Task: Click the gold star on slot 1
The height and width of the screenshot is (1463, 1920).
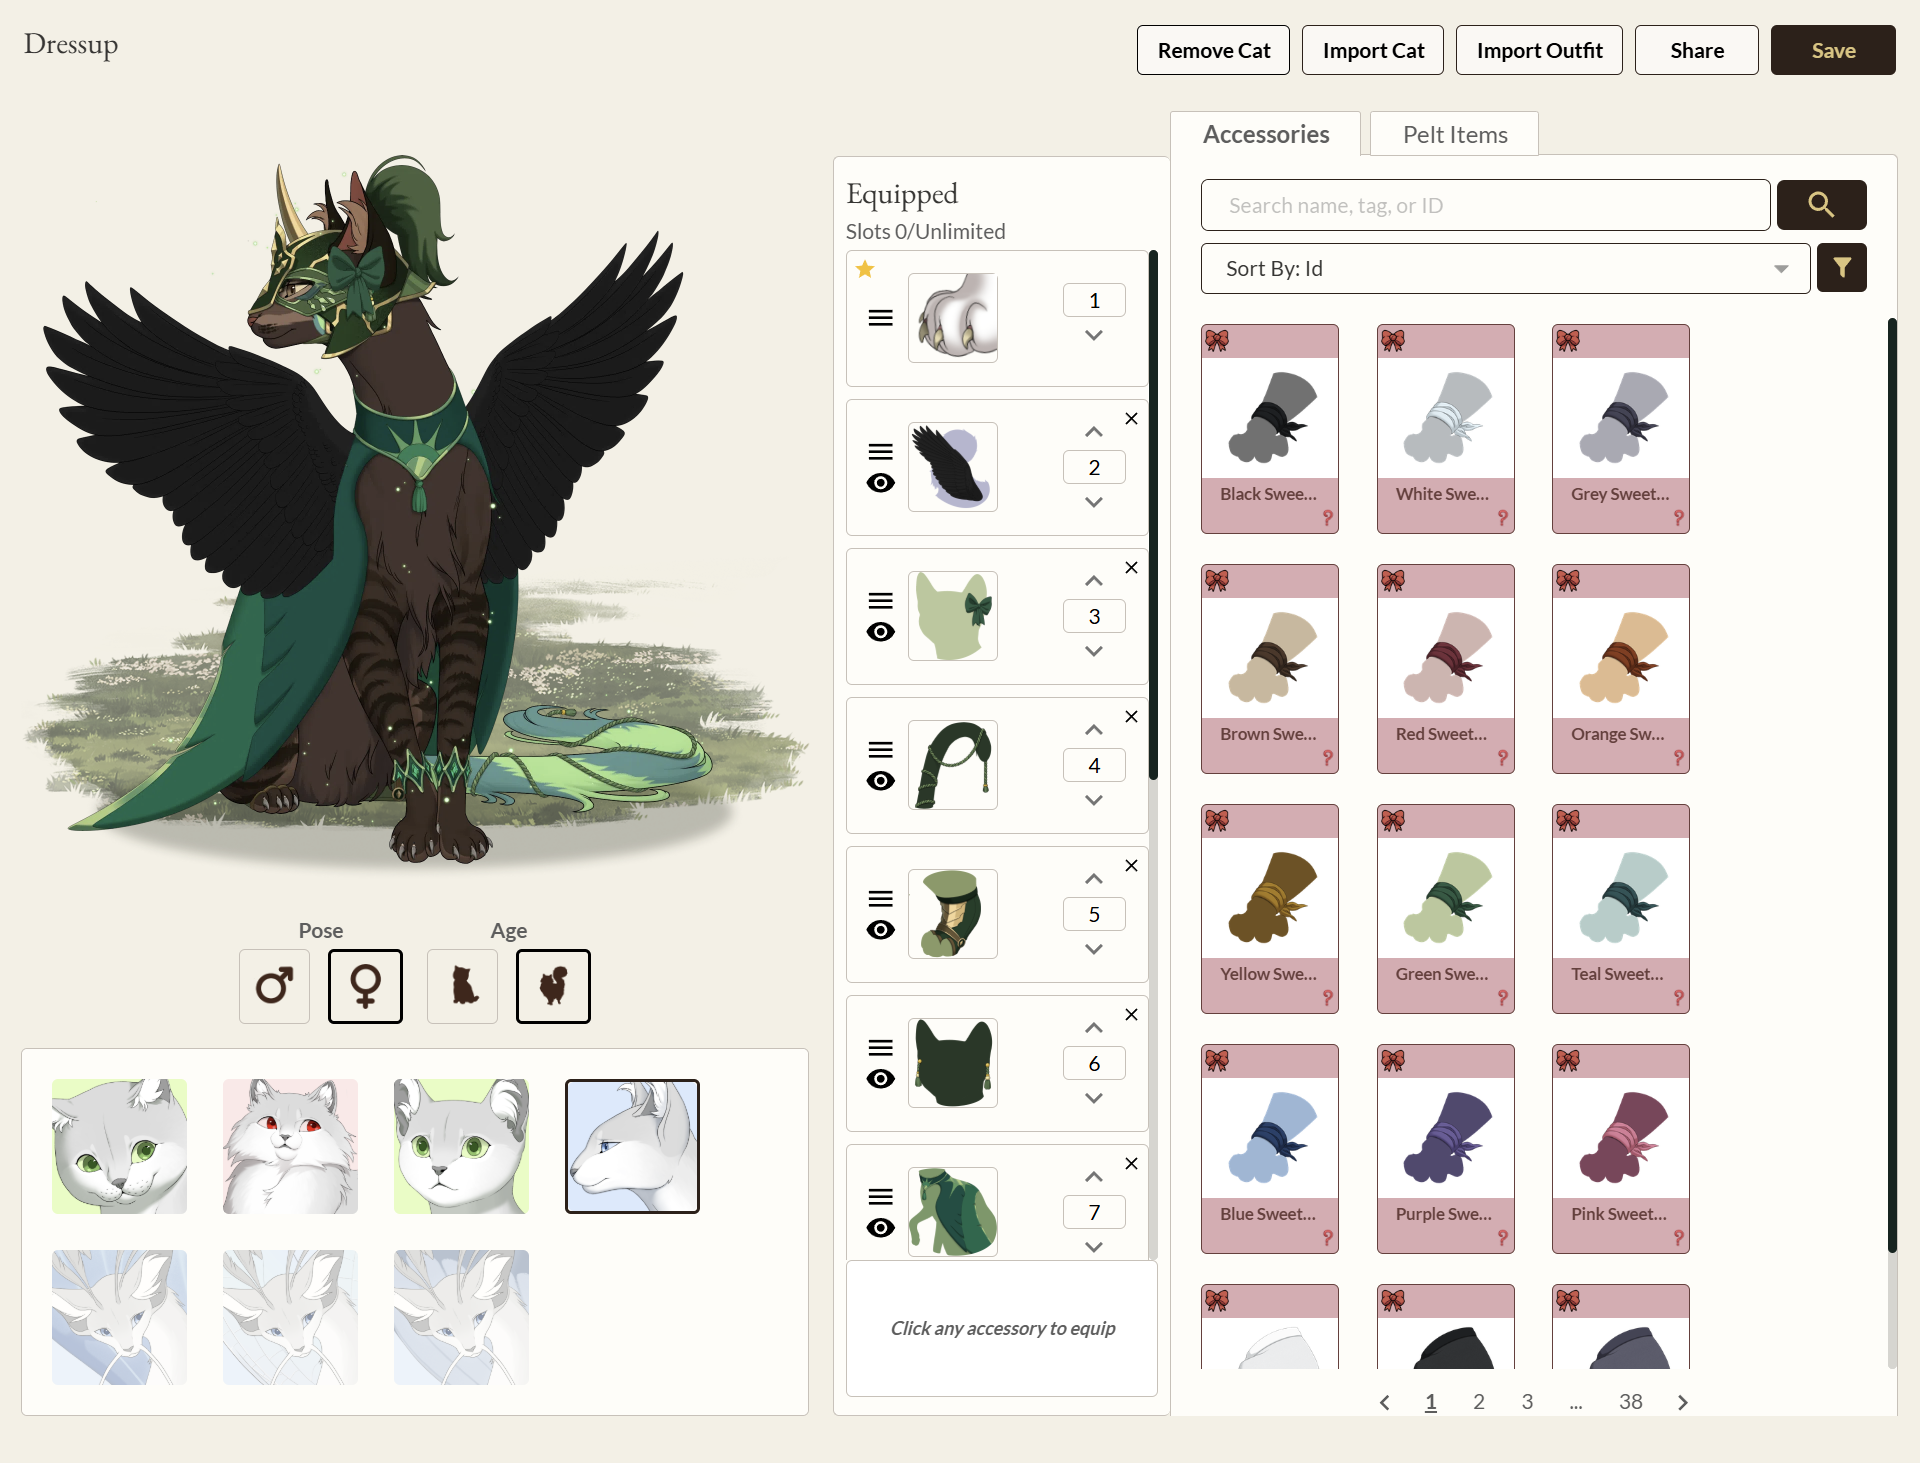Action: click(865, 269)
